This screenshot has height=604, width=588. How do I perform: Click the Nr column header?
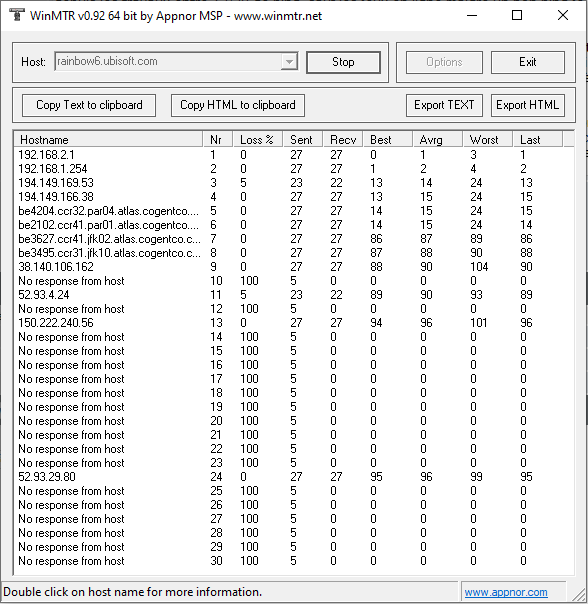pyautogui.click(x=218, y=139)
